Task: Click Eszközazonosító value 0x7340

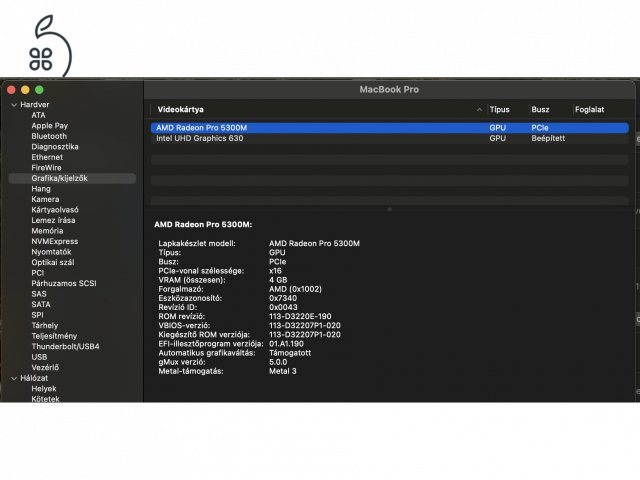Action: [x=283, y=298]
